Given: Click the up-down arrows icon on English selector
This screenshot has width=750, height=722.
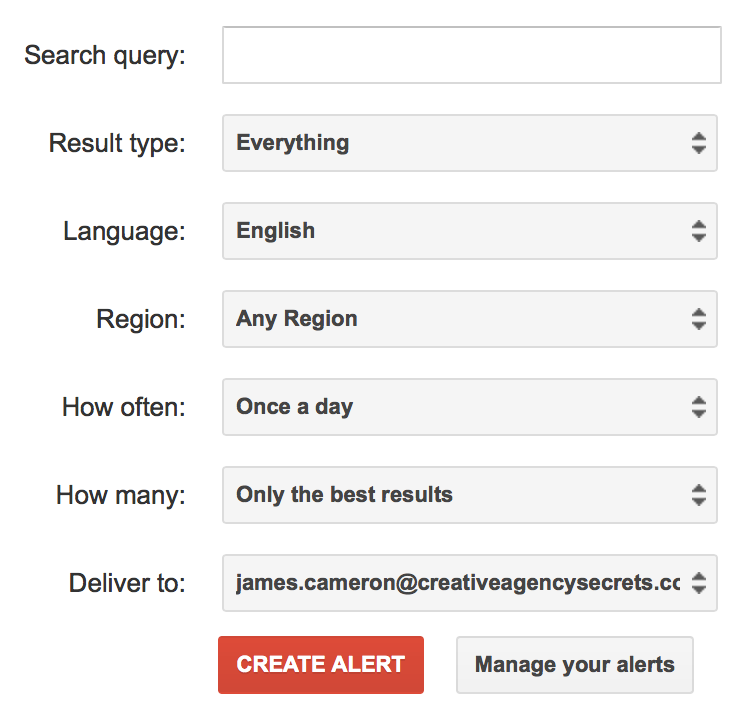Looking at the screenshot, I should pos(699,231).
